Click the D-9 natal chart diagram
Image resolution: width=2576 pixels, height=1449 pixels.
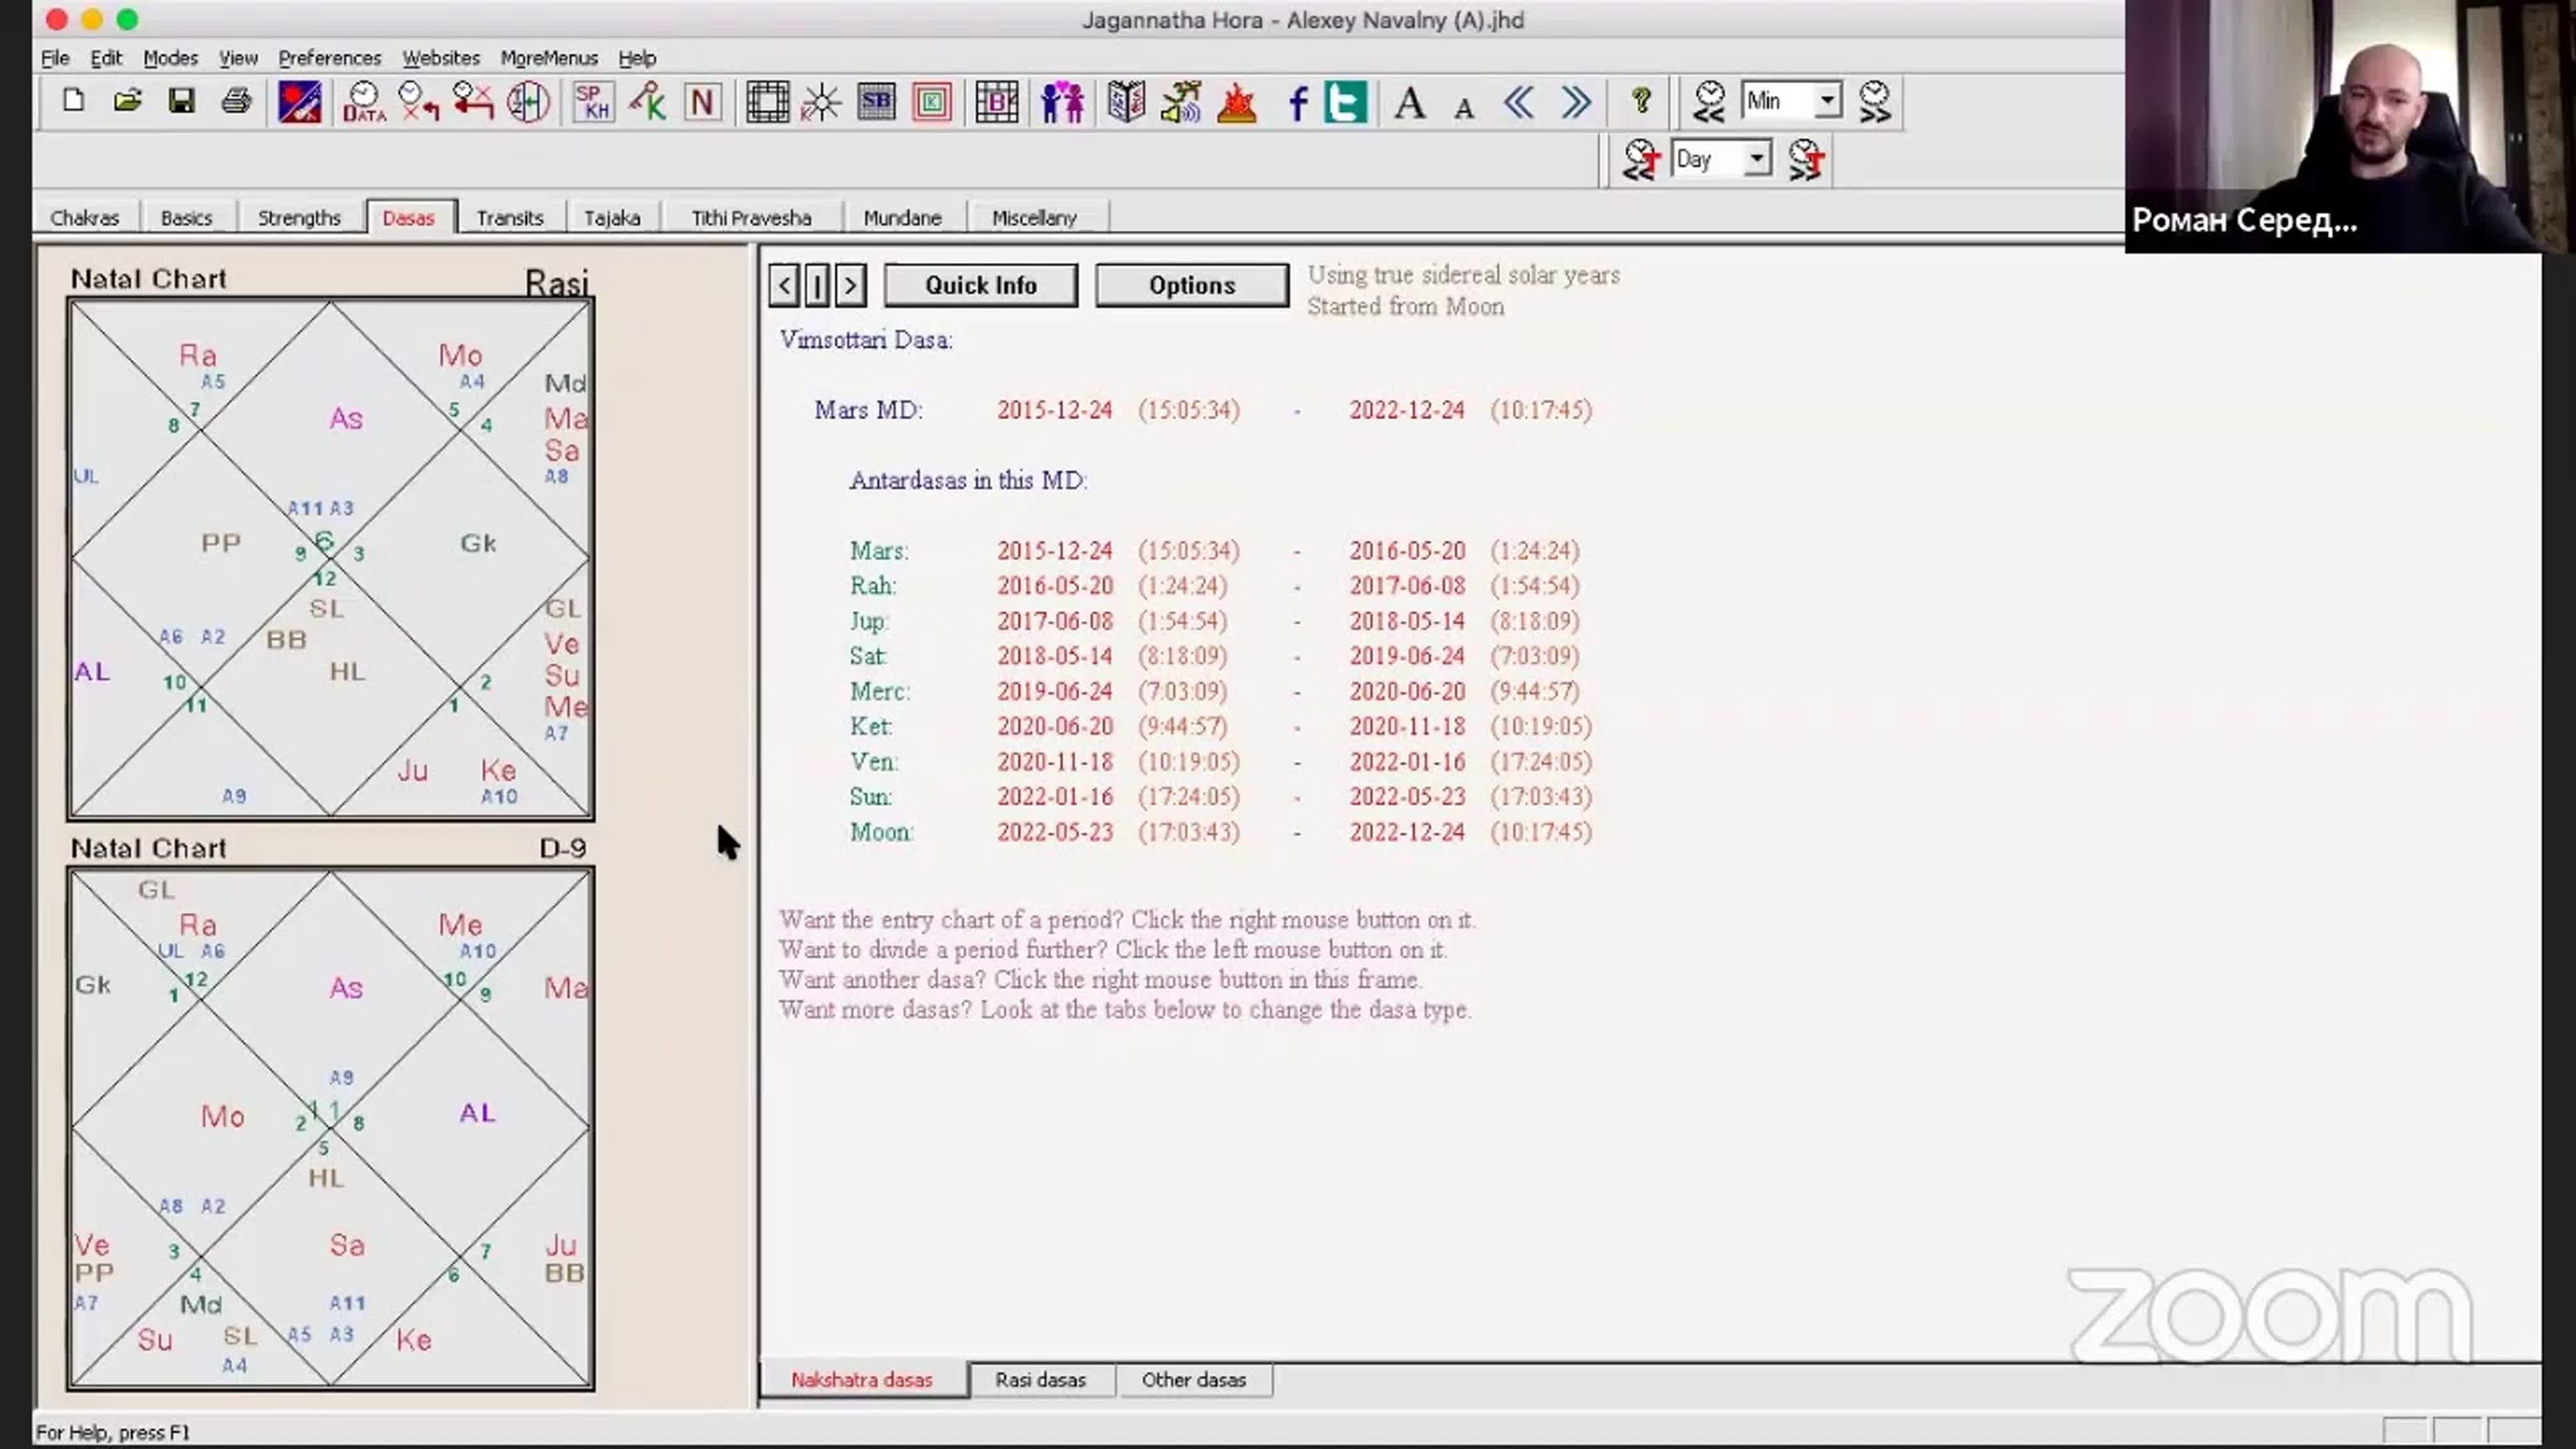point(331,1129)
